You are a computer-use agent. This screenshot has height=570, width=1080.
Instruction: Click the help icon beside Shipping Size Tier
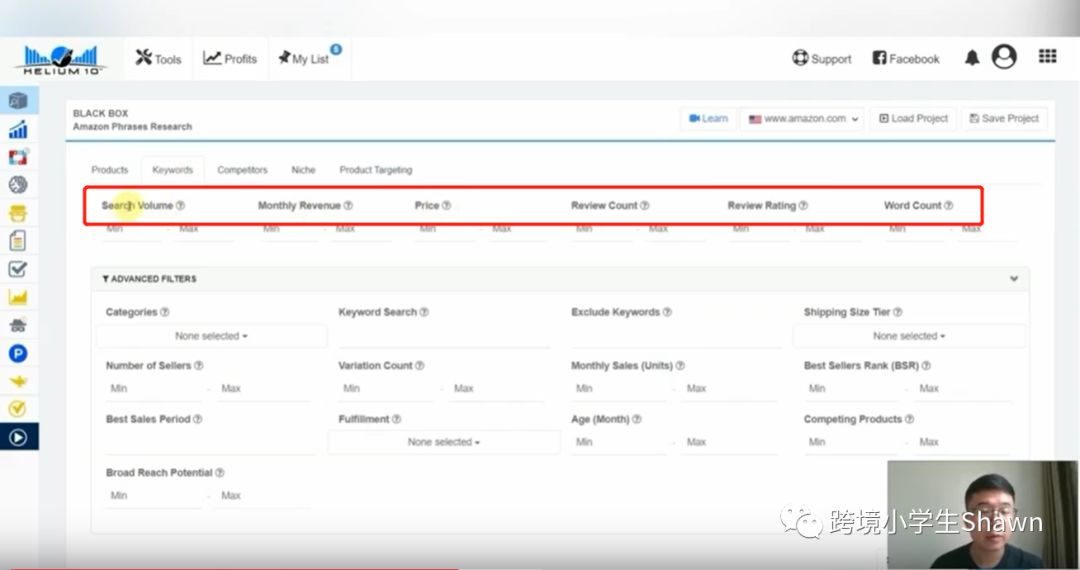tap(897, 312)
